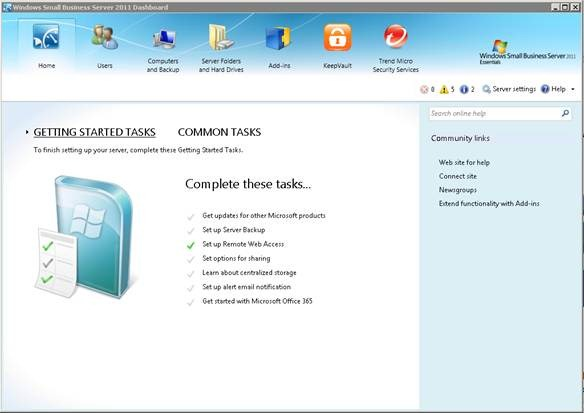
Task: Open Learn about centralized storage task
Action: pos(249,273)
